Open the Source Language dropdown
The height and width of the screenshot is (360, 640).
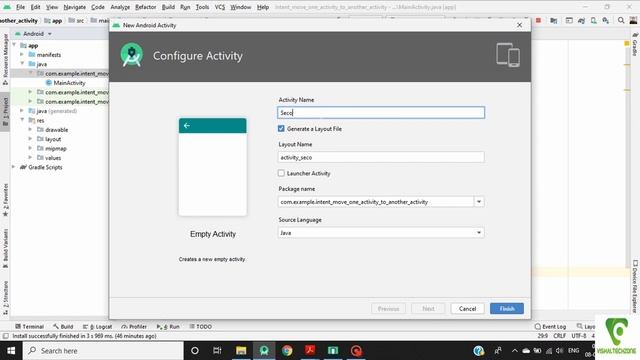[381, 233]
